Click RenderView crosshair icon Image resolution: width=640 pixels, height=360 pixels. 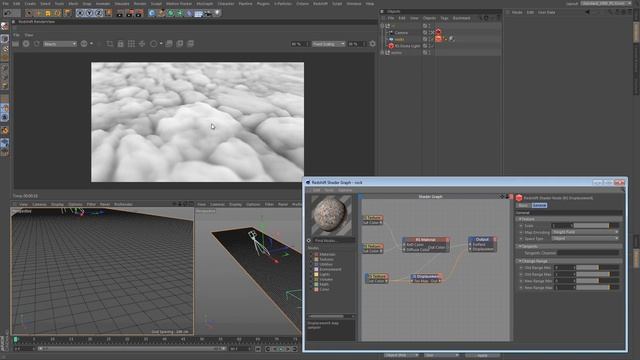(x=142, y=44)
